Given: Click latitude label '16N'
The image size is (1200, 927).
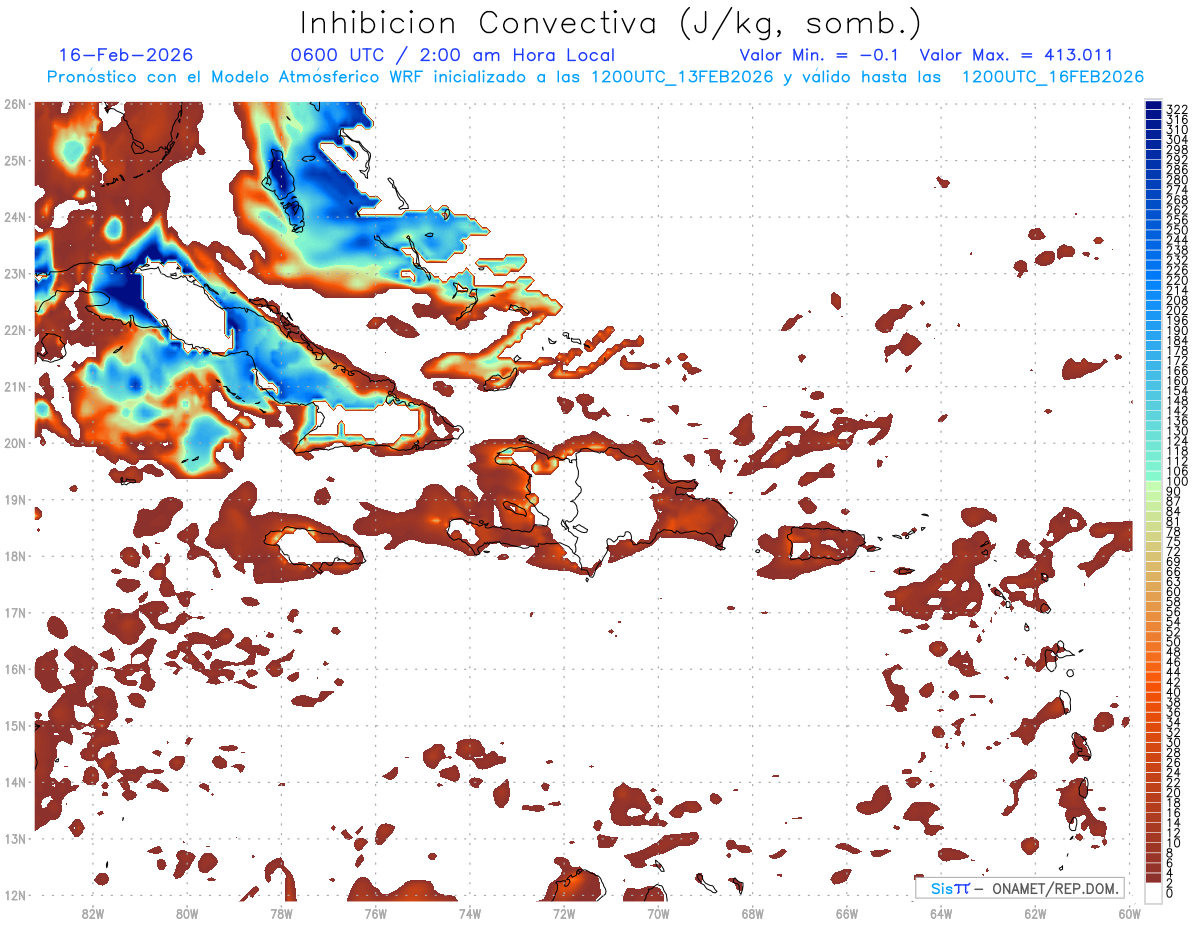Looking at the screenshot, I should [x=15, y=669].
